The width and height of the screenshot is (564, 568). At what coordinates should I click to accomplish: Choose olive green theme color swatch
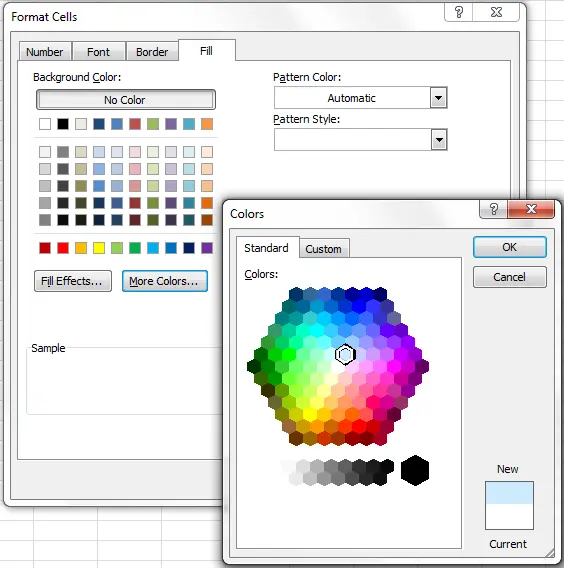click(x=153, y=124)
